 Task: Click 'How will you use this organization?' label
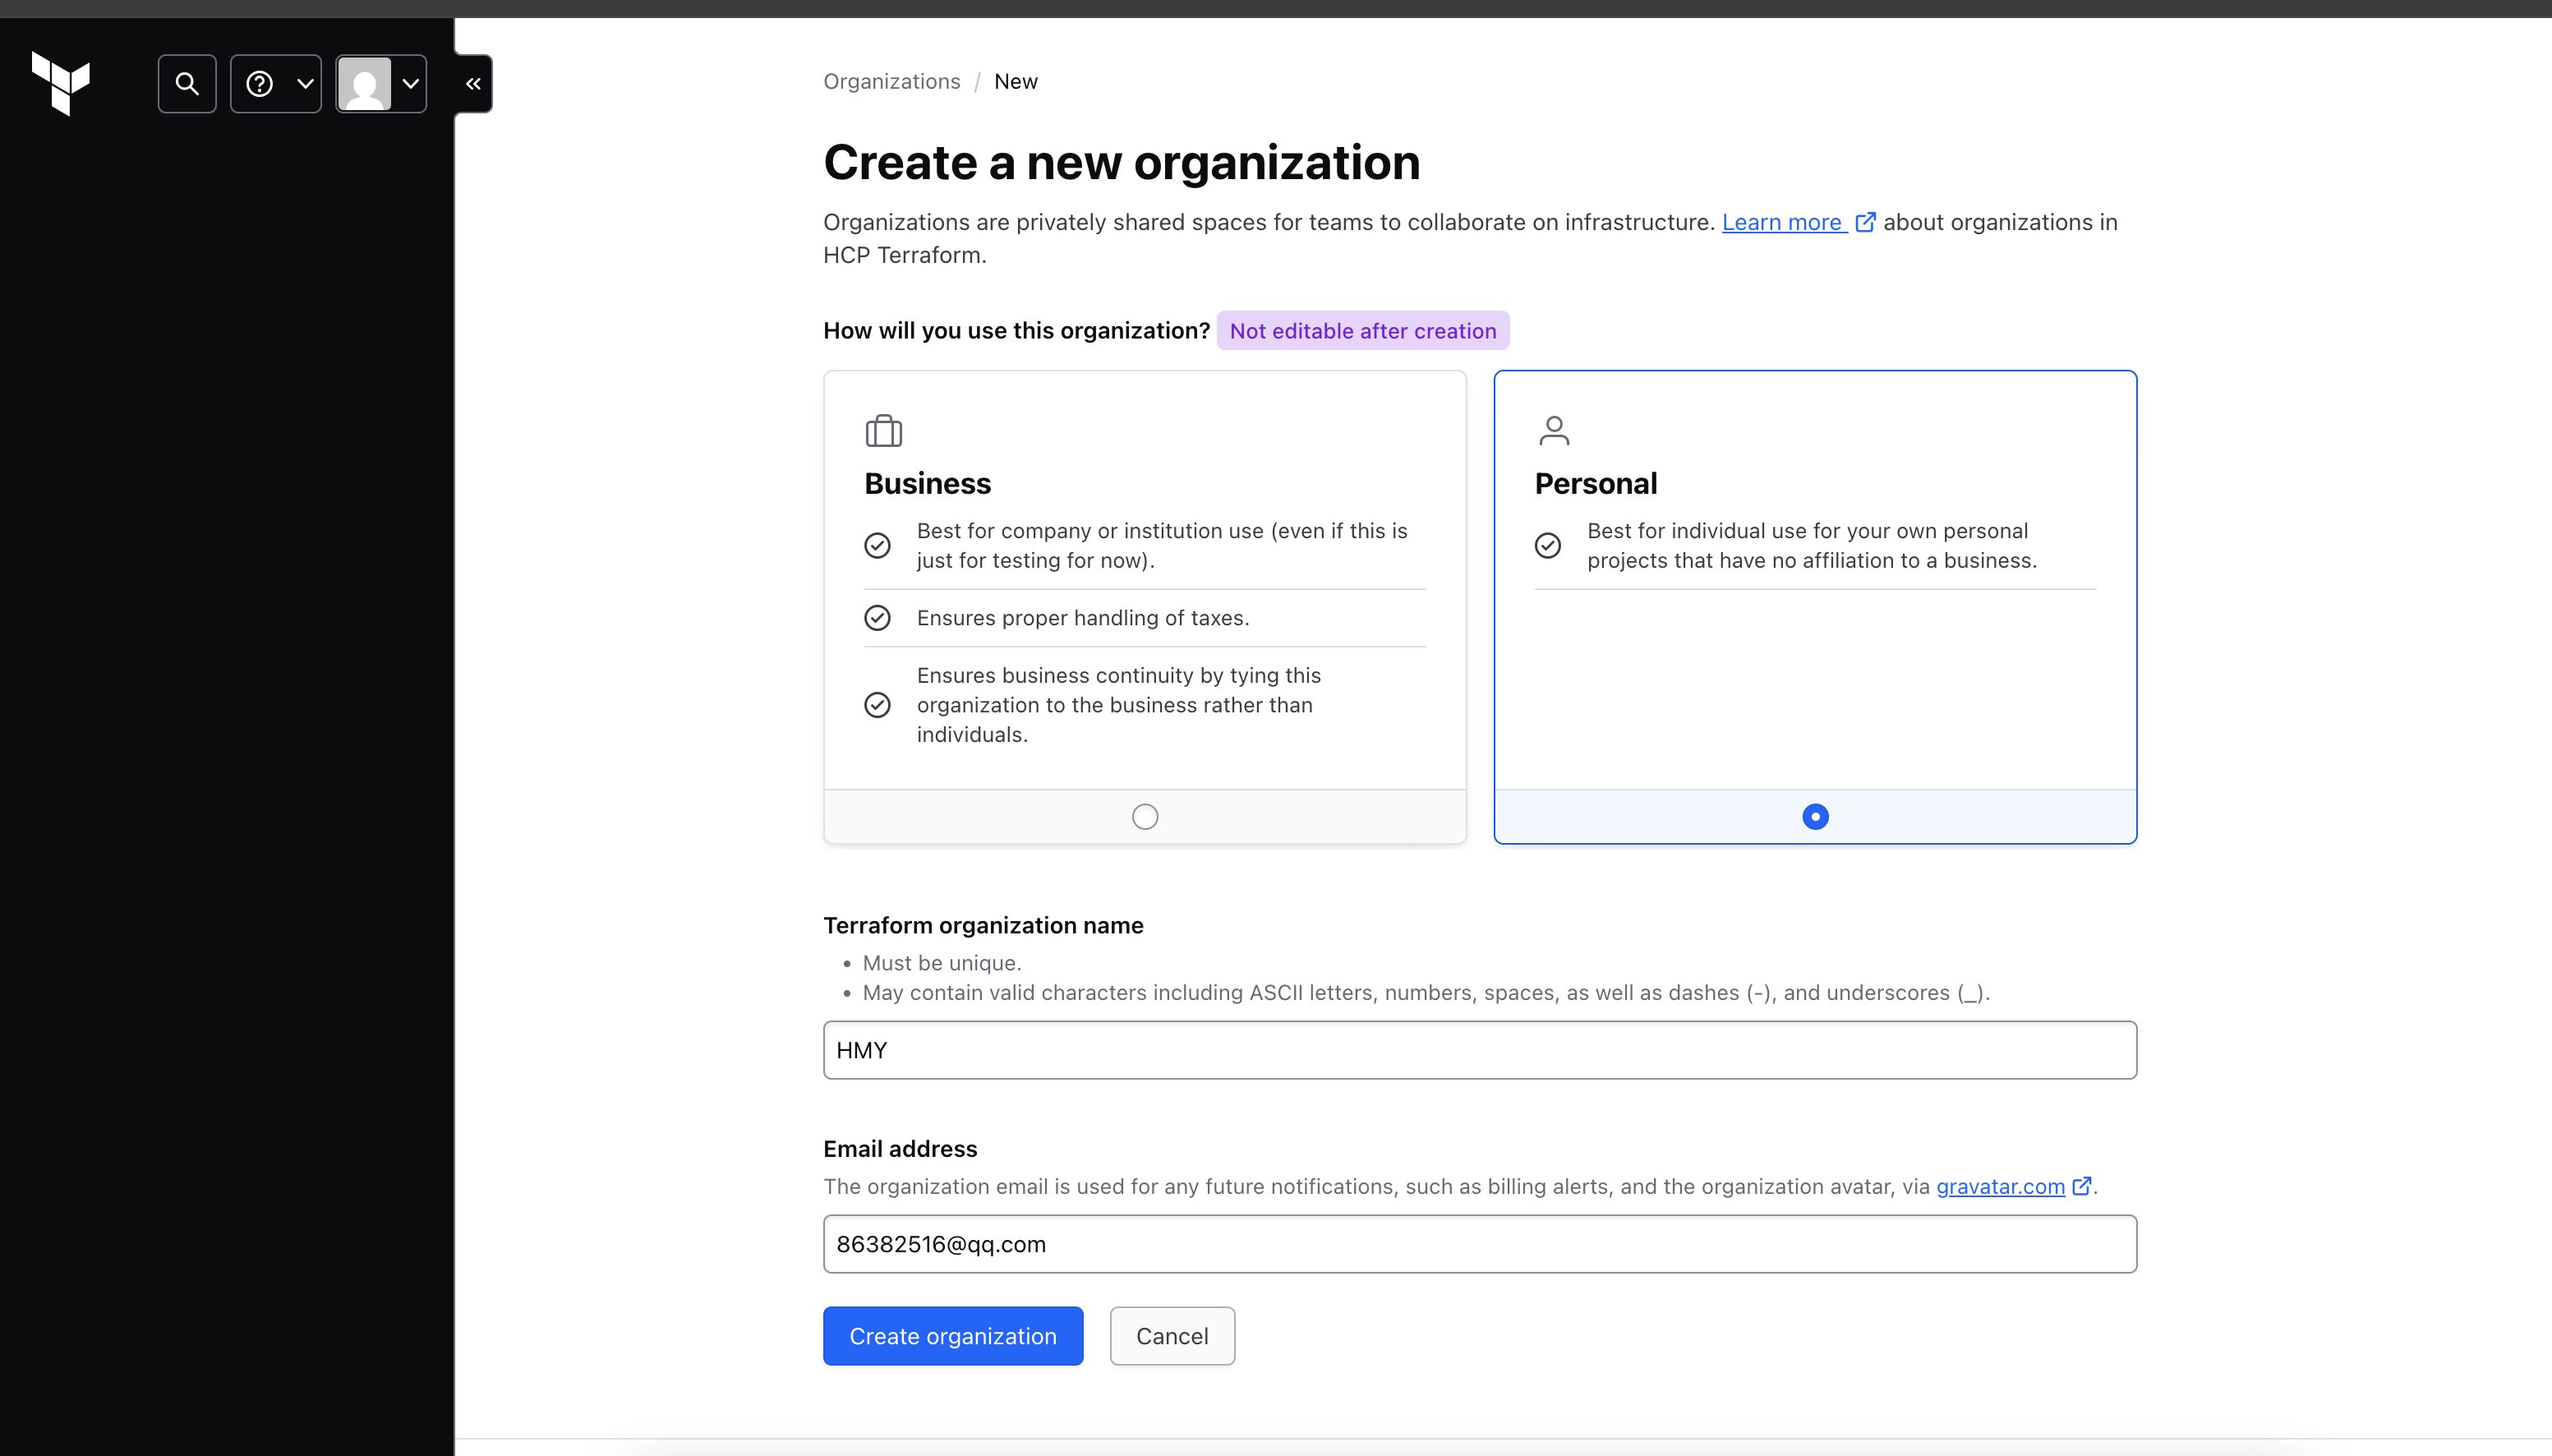tap(1016, 331)
